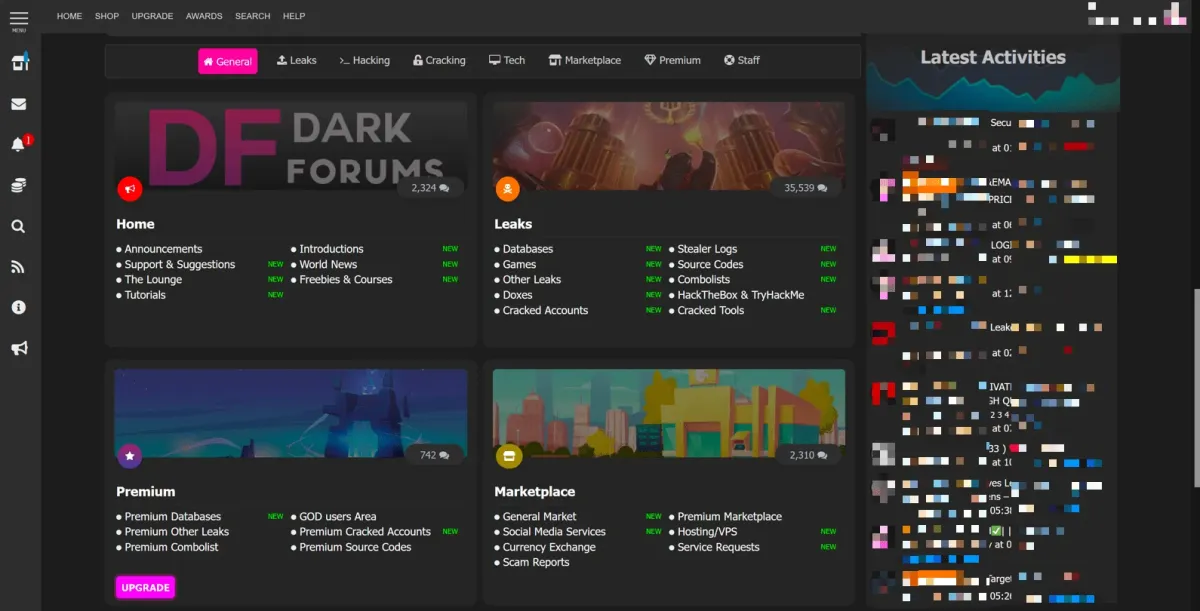The width and height of the screenshot is (1200, 611).
Task: Switch to the Cracking category tab
Action: click(x=439, y=60)
